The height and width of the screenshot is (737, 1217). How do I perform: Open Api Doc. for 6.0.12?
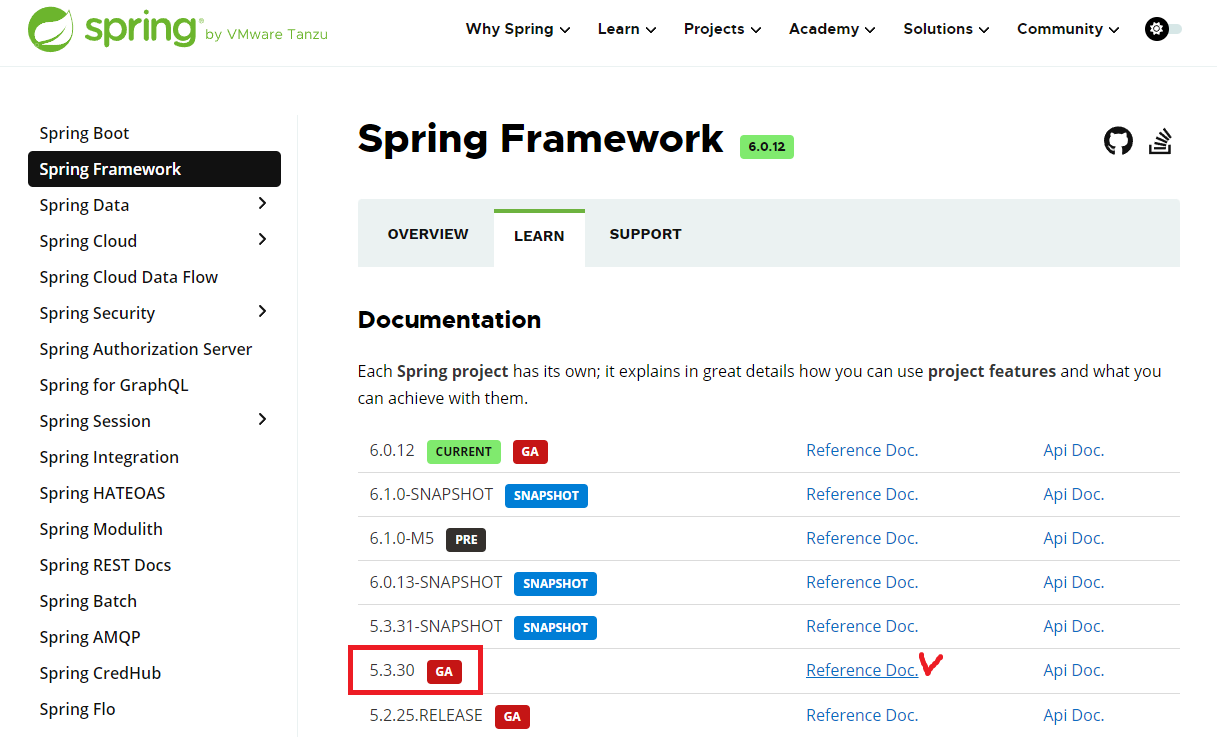click(1074, 450)
